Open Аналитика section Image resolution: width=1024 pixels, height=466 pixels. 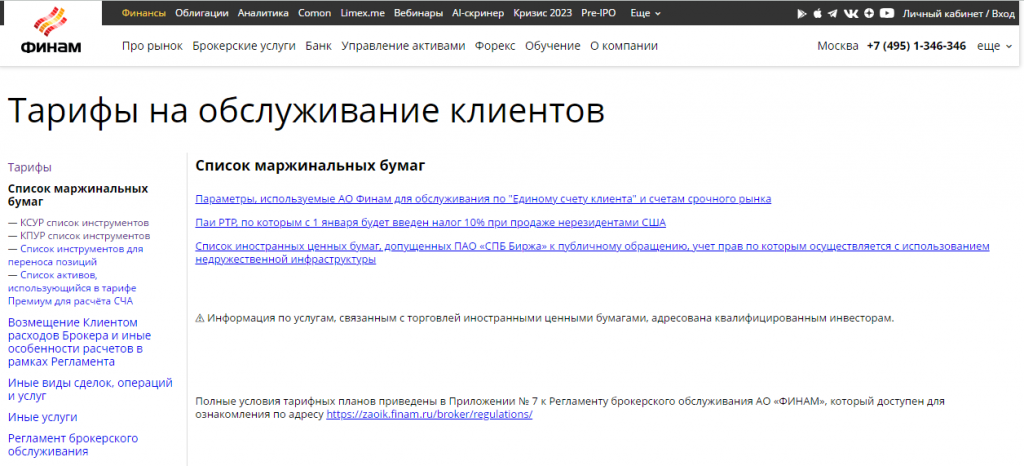[x=263, y=13]
